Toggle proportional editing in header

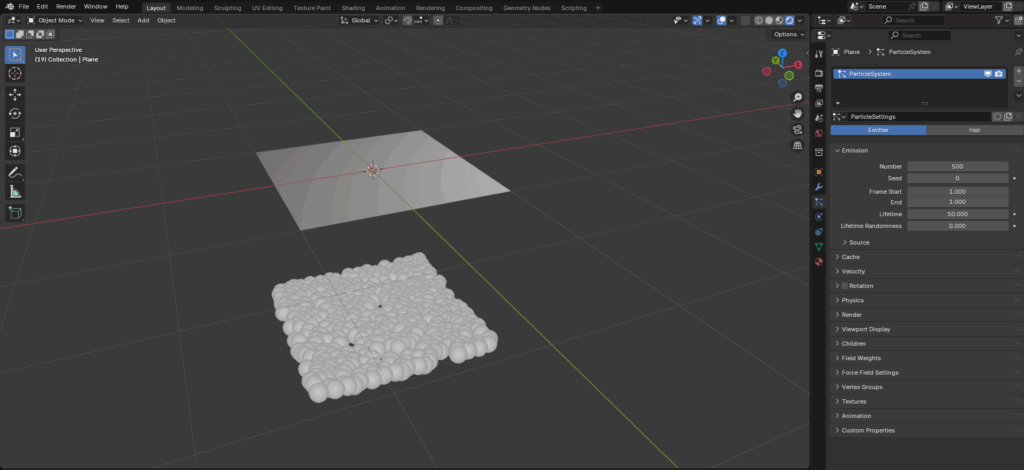pyautogui.click(x=438, y=20)
